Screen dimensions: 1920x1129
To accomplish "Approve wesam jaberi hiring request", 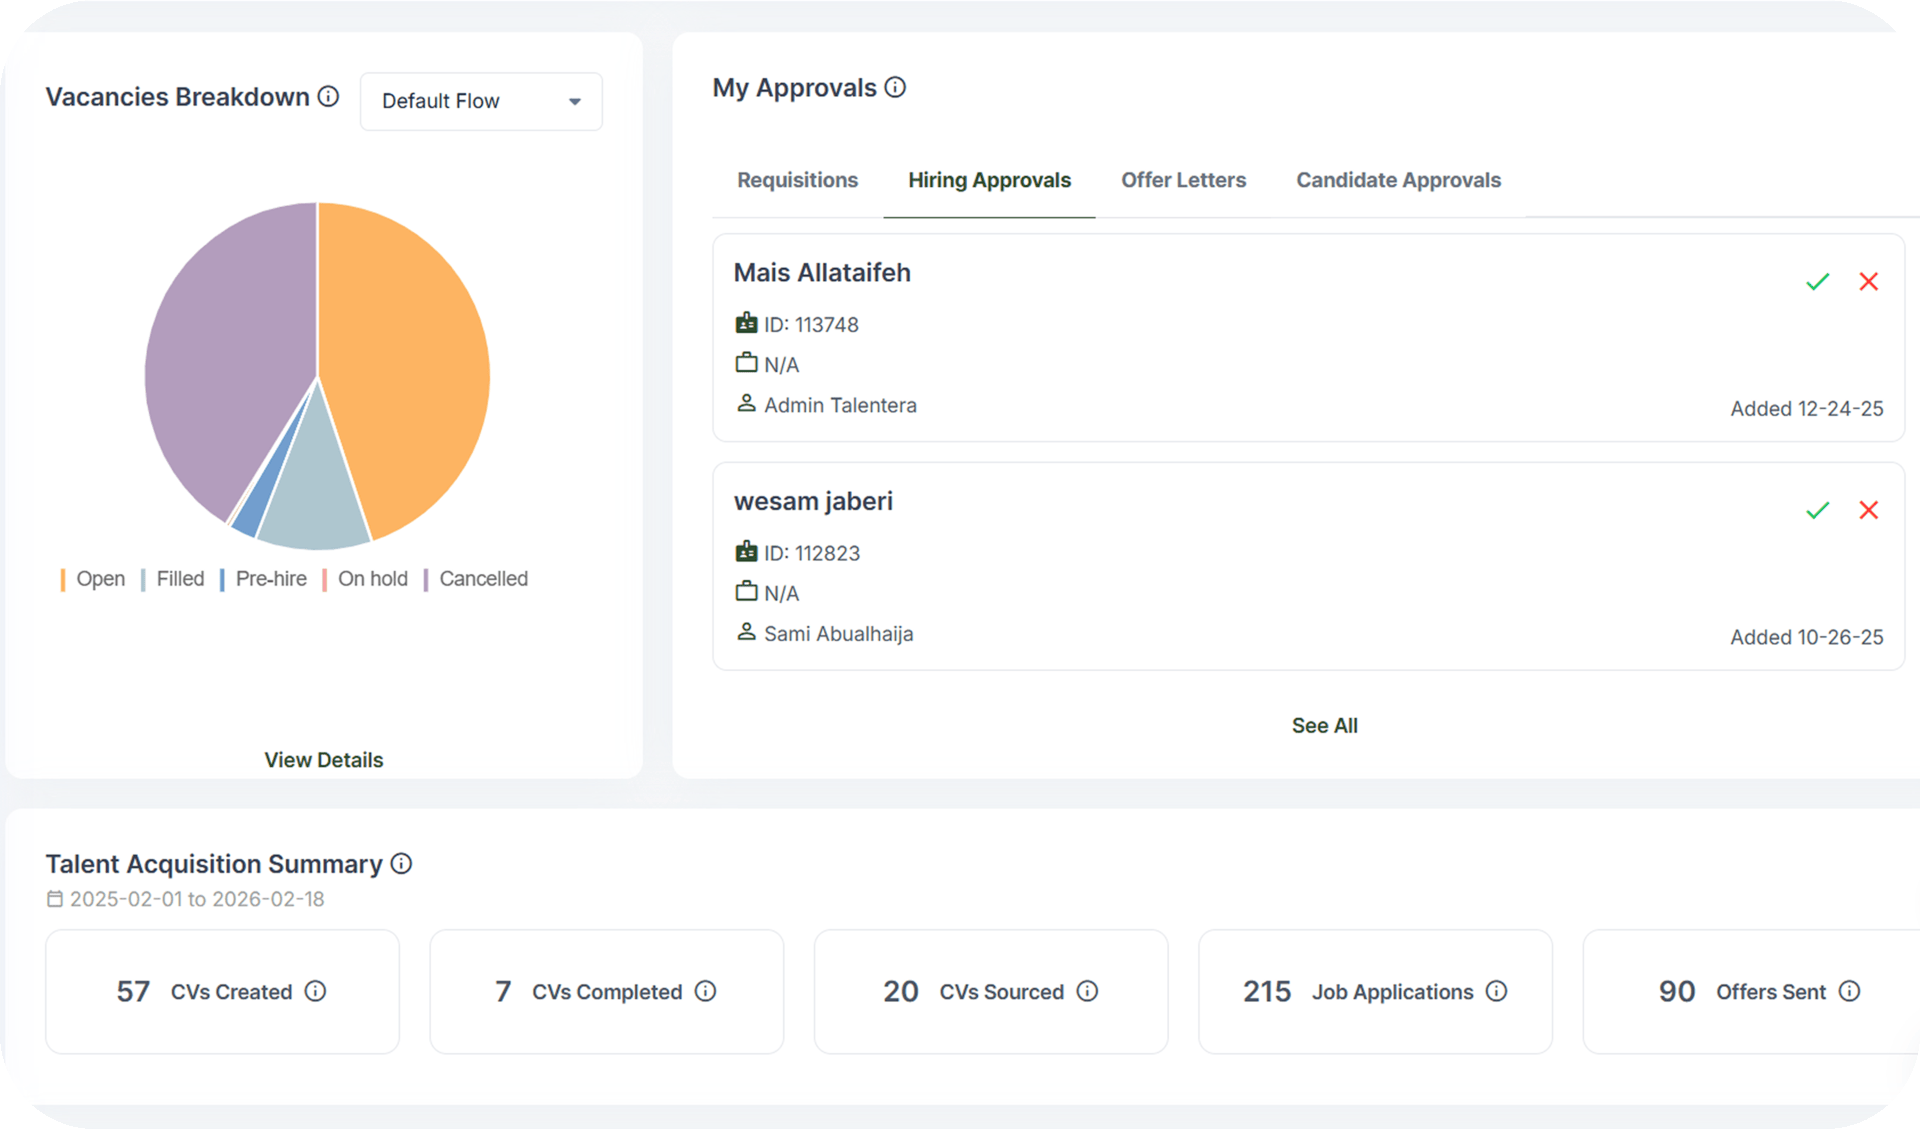I will 1817,511.
